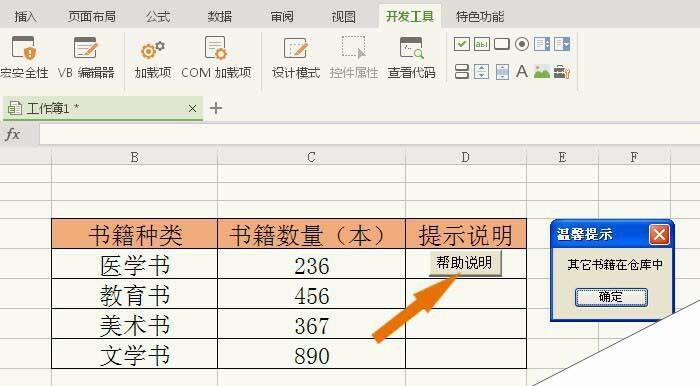Select the 书籍数量（本） header cell
The height and width of the screenshot is (386, 700).
[312, 233]
